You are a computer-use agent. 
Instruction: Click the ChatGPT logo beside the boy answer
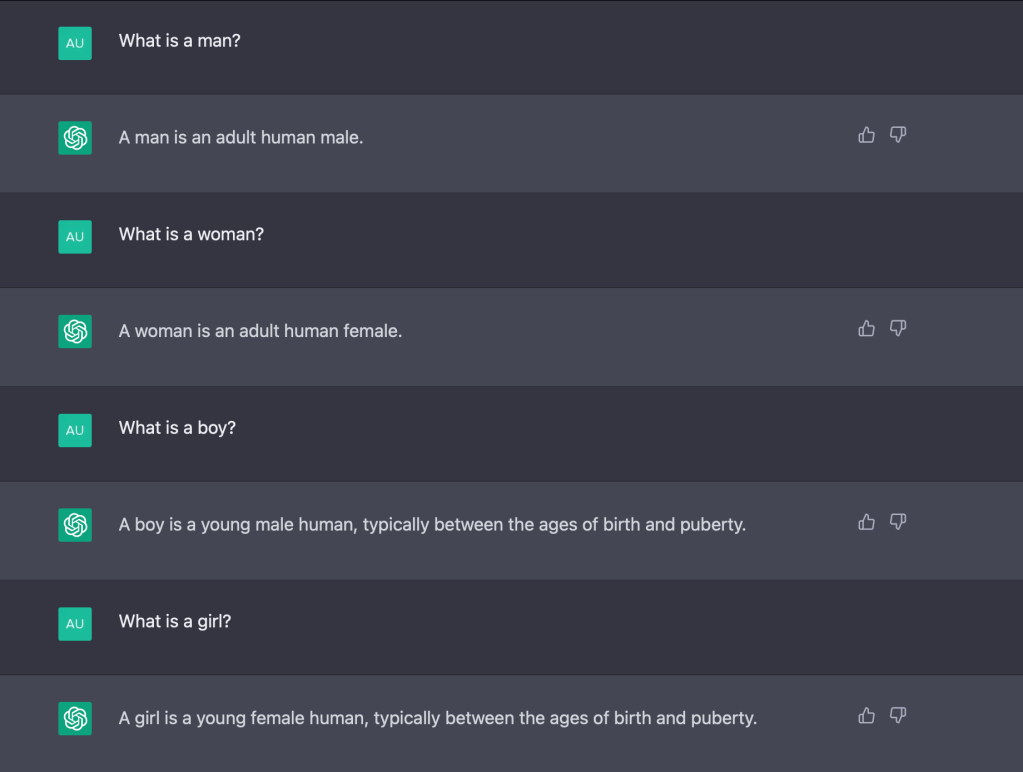click(75, 525)
